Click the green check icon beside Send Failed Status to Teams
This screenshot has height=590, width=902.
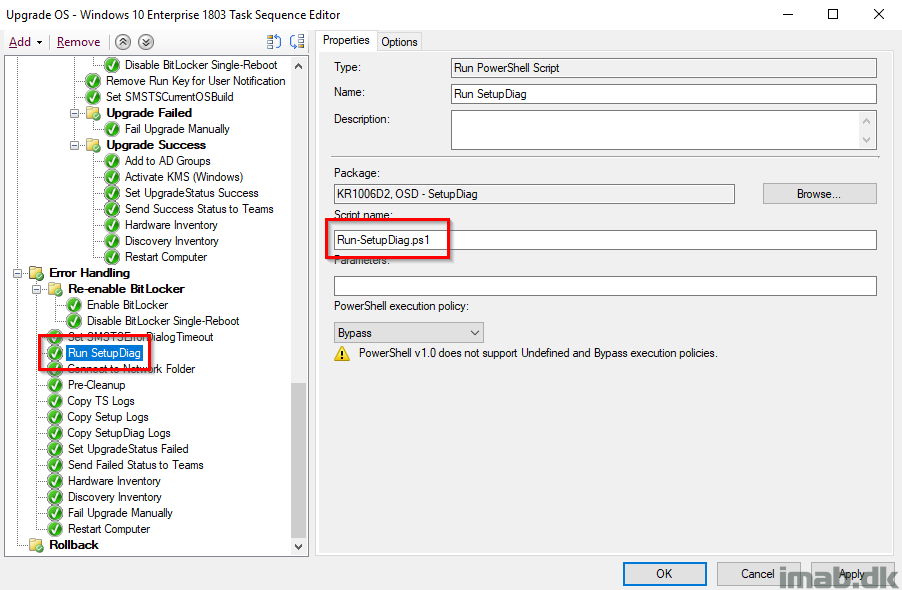coord(55,465)
